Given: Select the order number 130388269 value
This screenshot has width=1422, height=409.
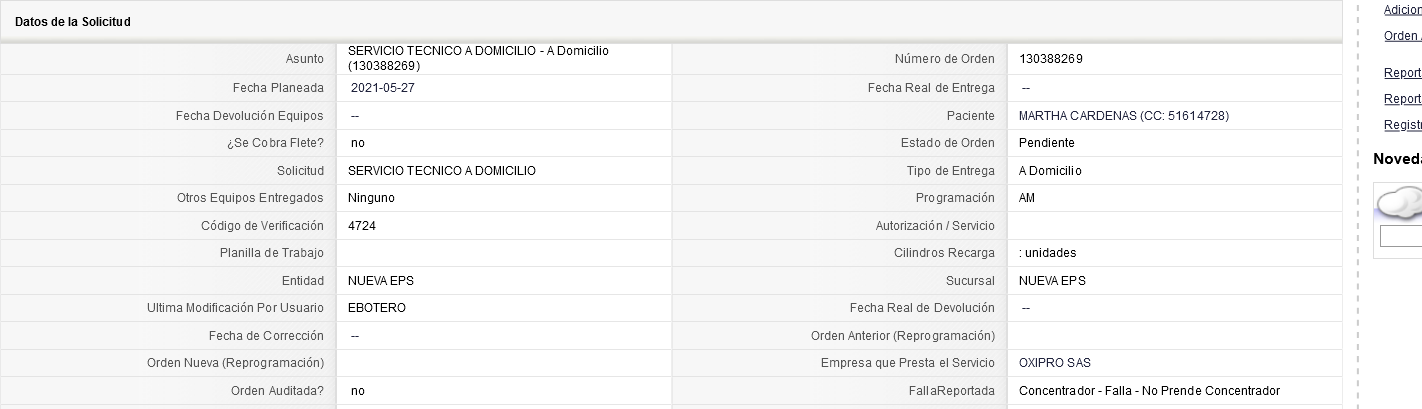Looking at the screenshot, I should (x=1051, y=59).
